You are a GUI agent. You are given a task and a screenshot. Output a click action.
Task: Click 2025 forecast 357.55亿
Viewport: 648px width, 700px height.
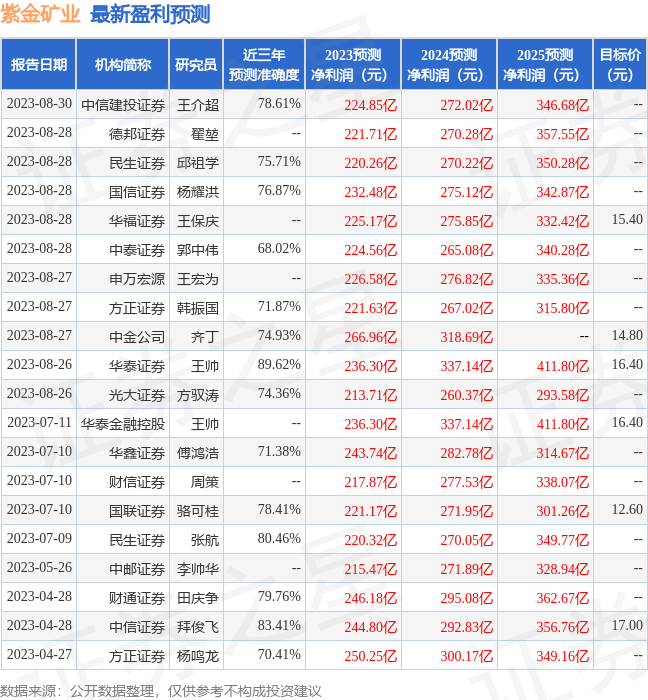(562, 134)
